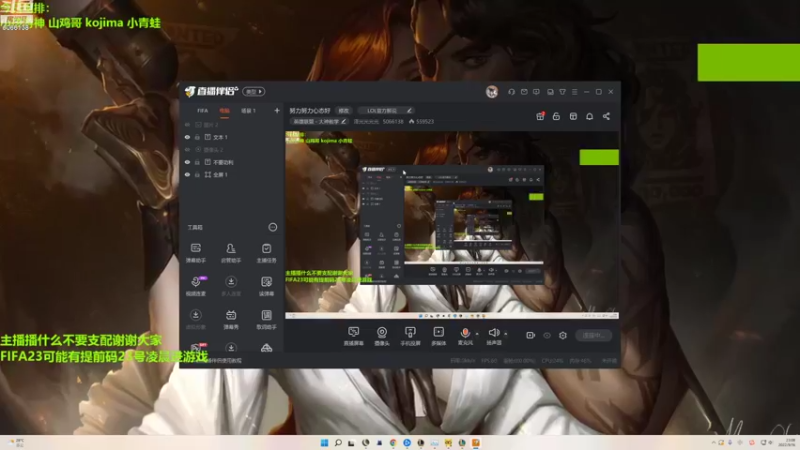Click the grey live status button bottom right
Viewport: 800px width, 450px height.
[x=593, y=335]
